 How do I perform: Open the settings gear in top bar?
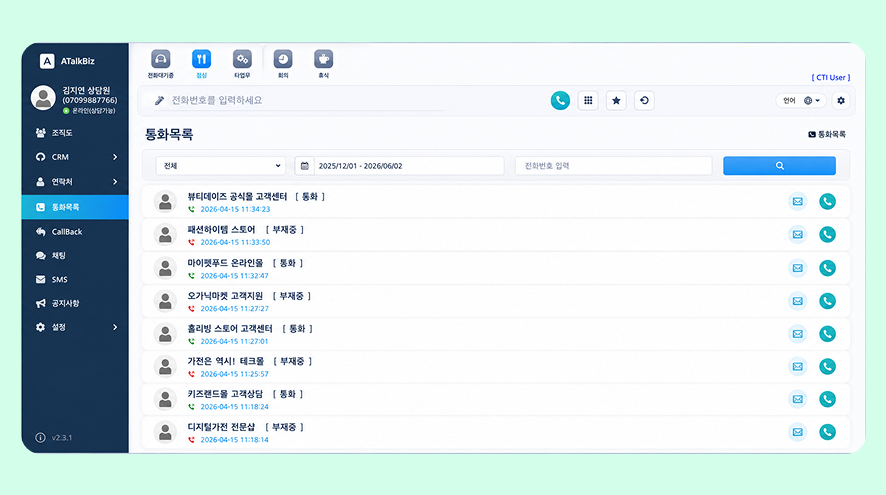pos(841,101)
